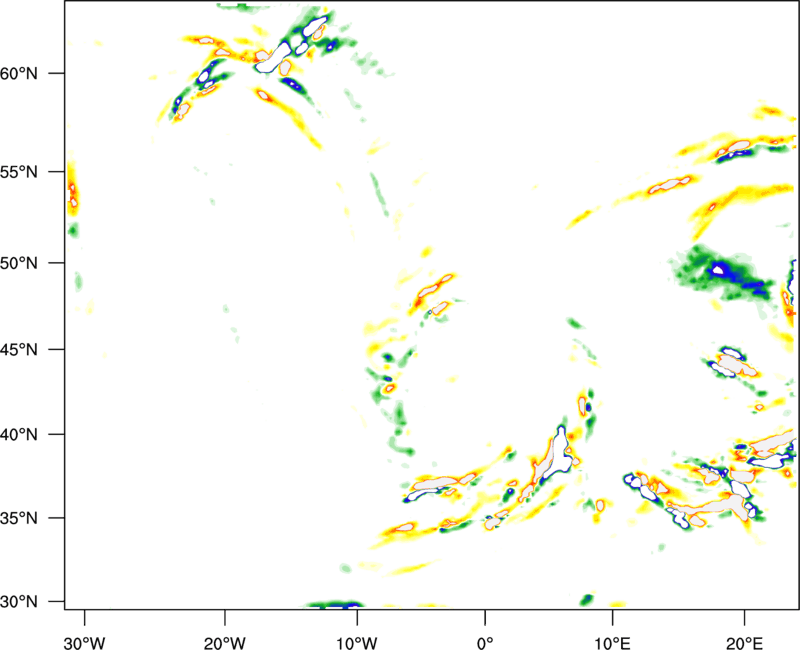Click the 40°N latitude label
Screen dimensions: 800x650
coord(19,435)
